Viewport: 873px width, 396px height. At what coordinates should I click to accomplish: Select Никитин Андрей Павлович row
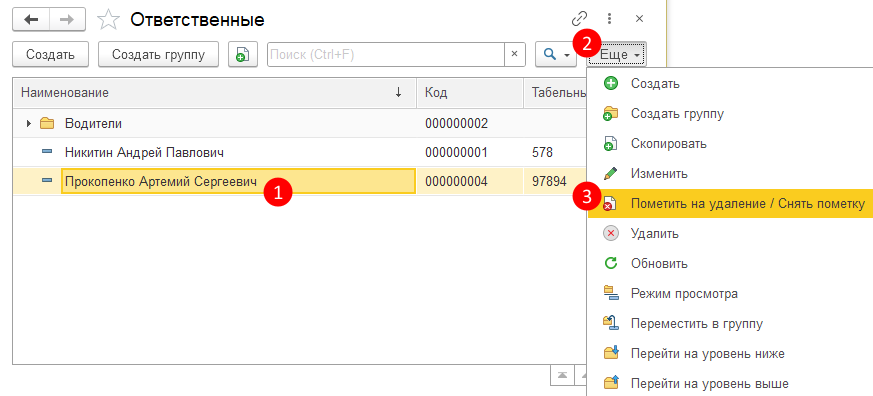coord(300,152)
